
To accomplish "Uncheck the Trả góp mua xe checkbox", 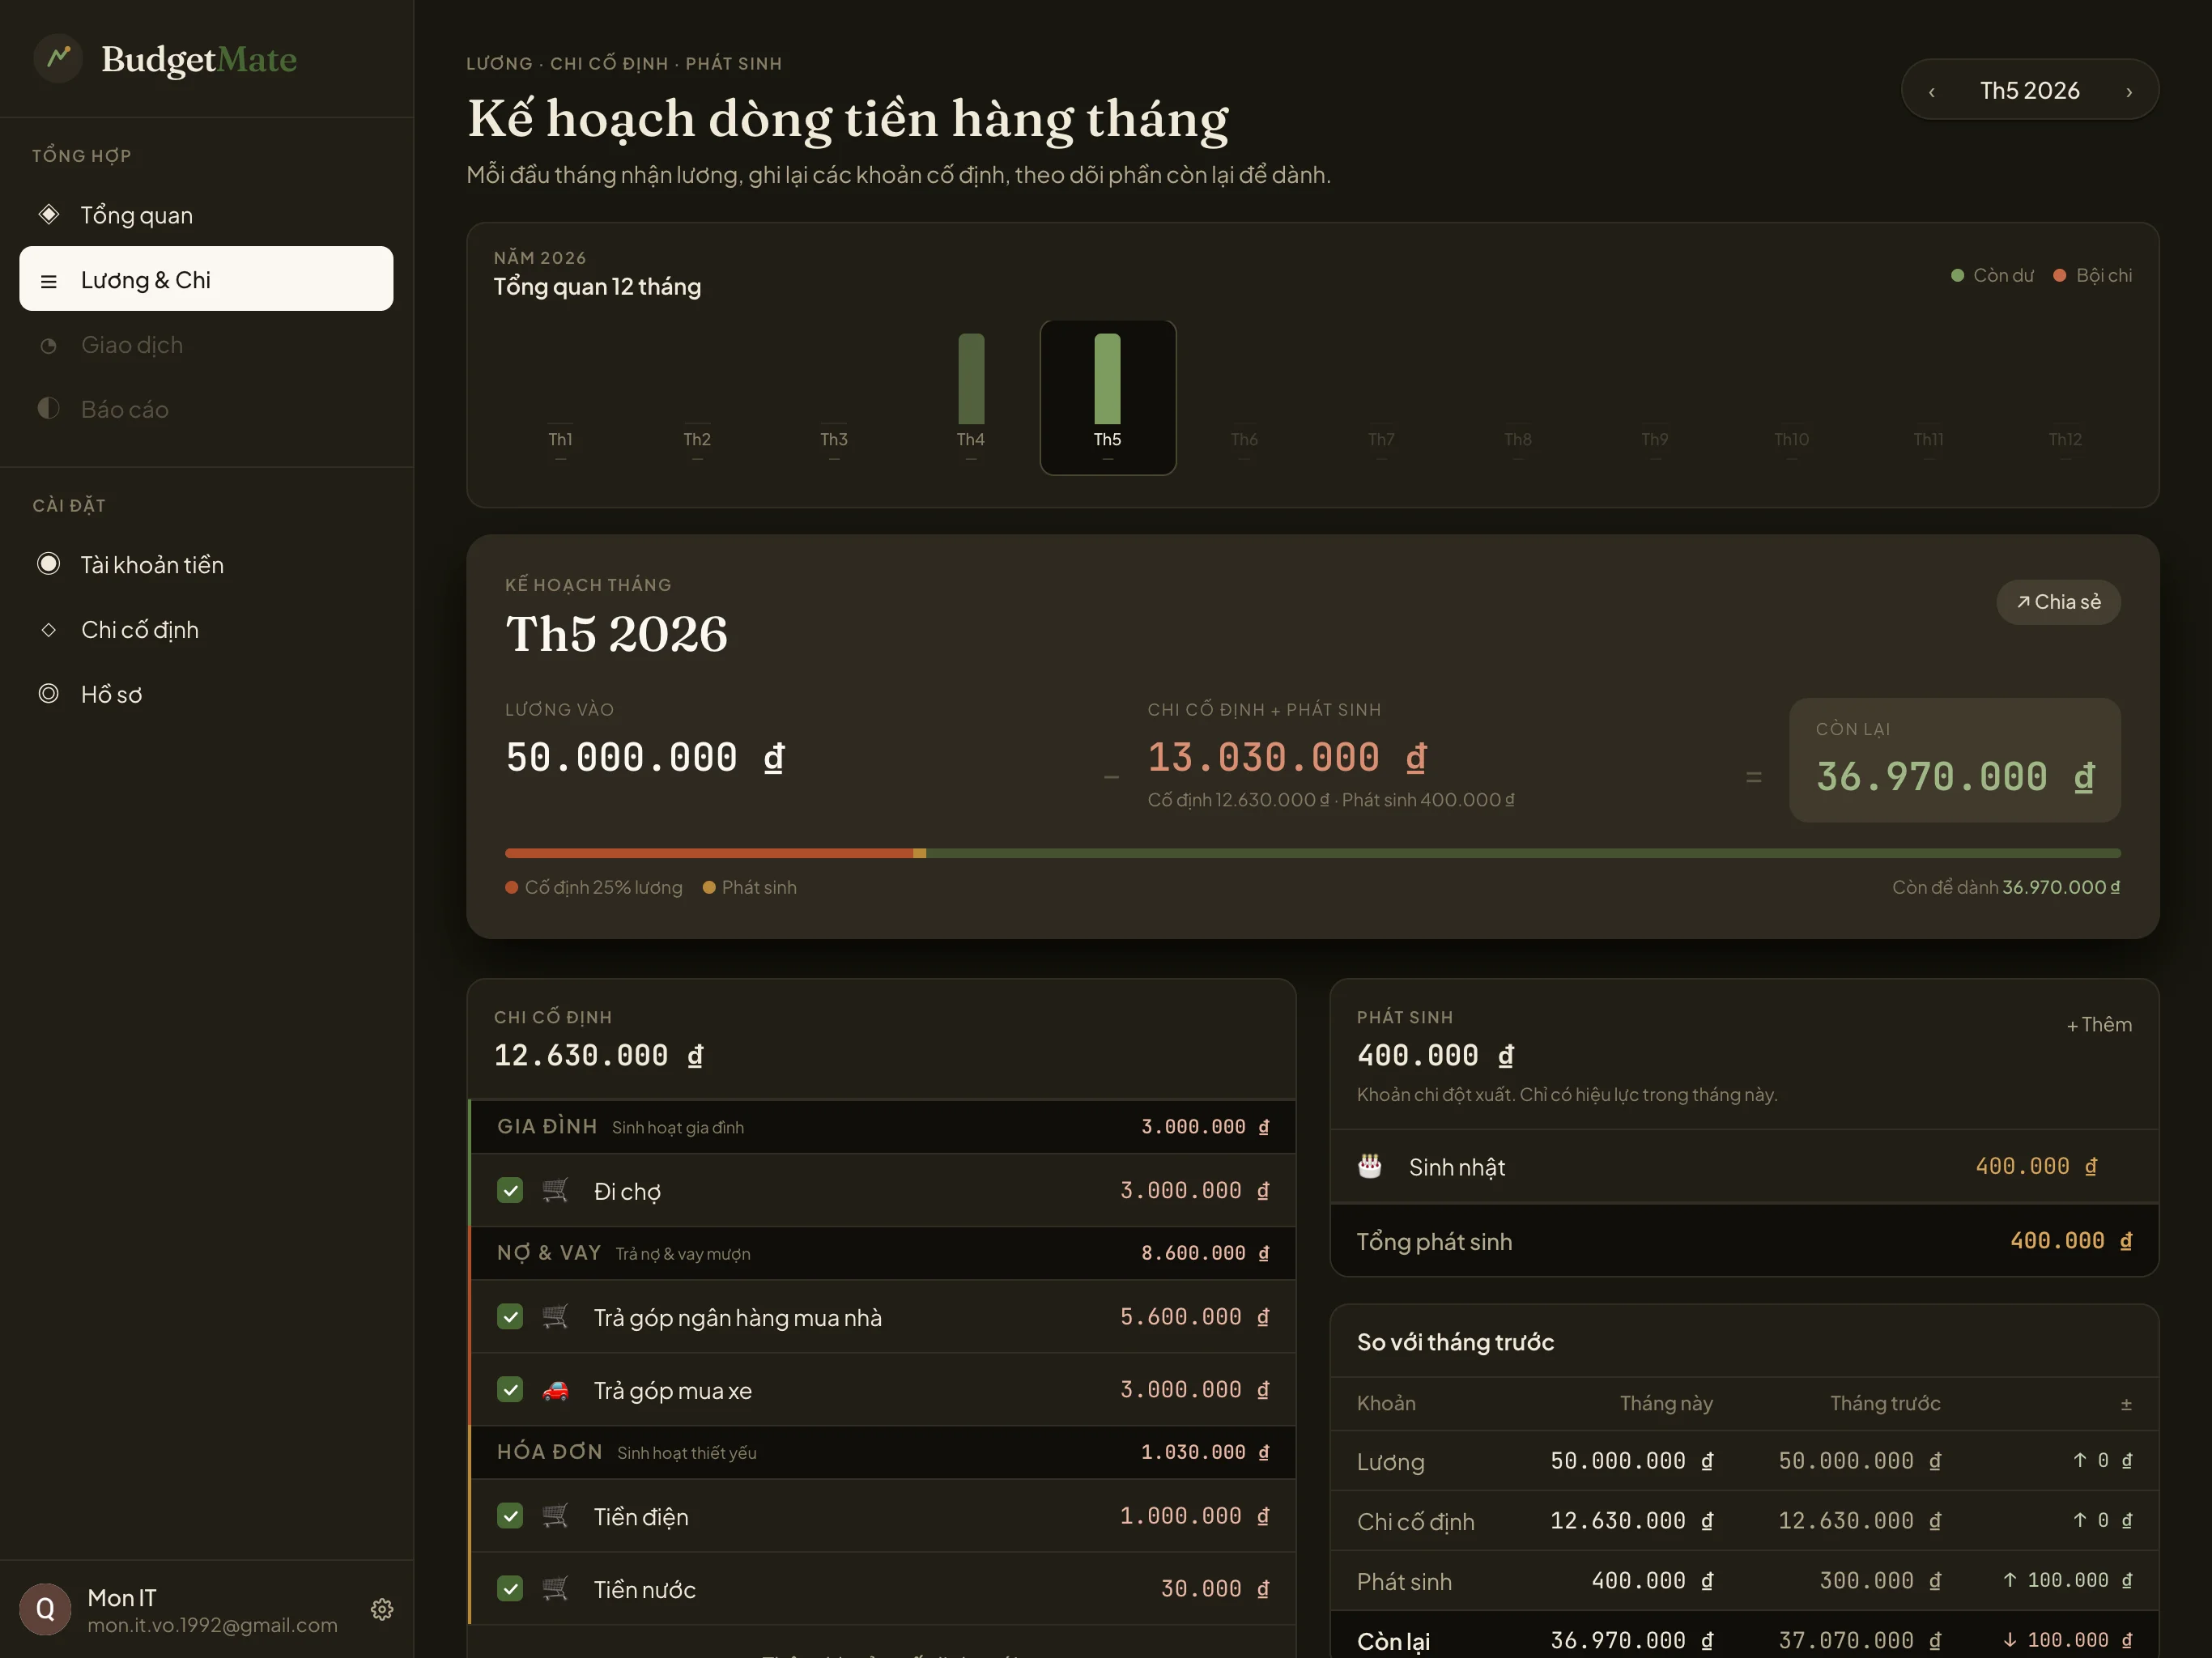I will pyautogui.click(x=510, y=1389).
